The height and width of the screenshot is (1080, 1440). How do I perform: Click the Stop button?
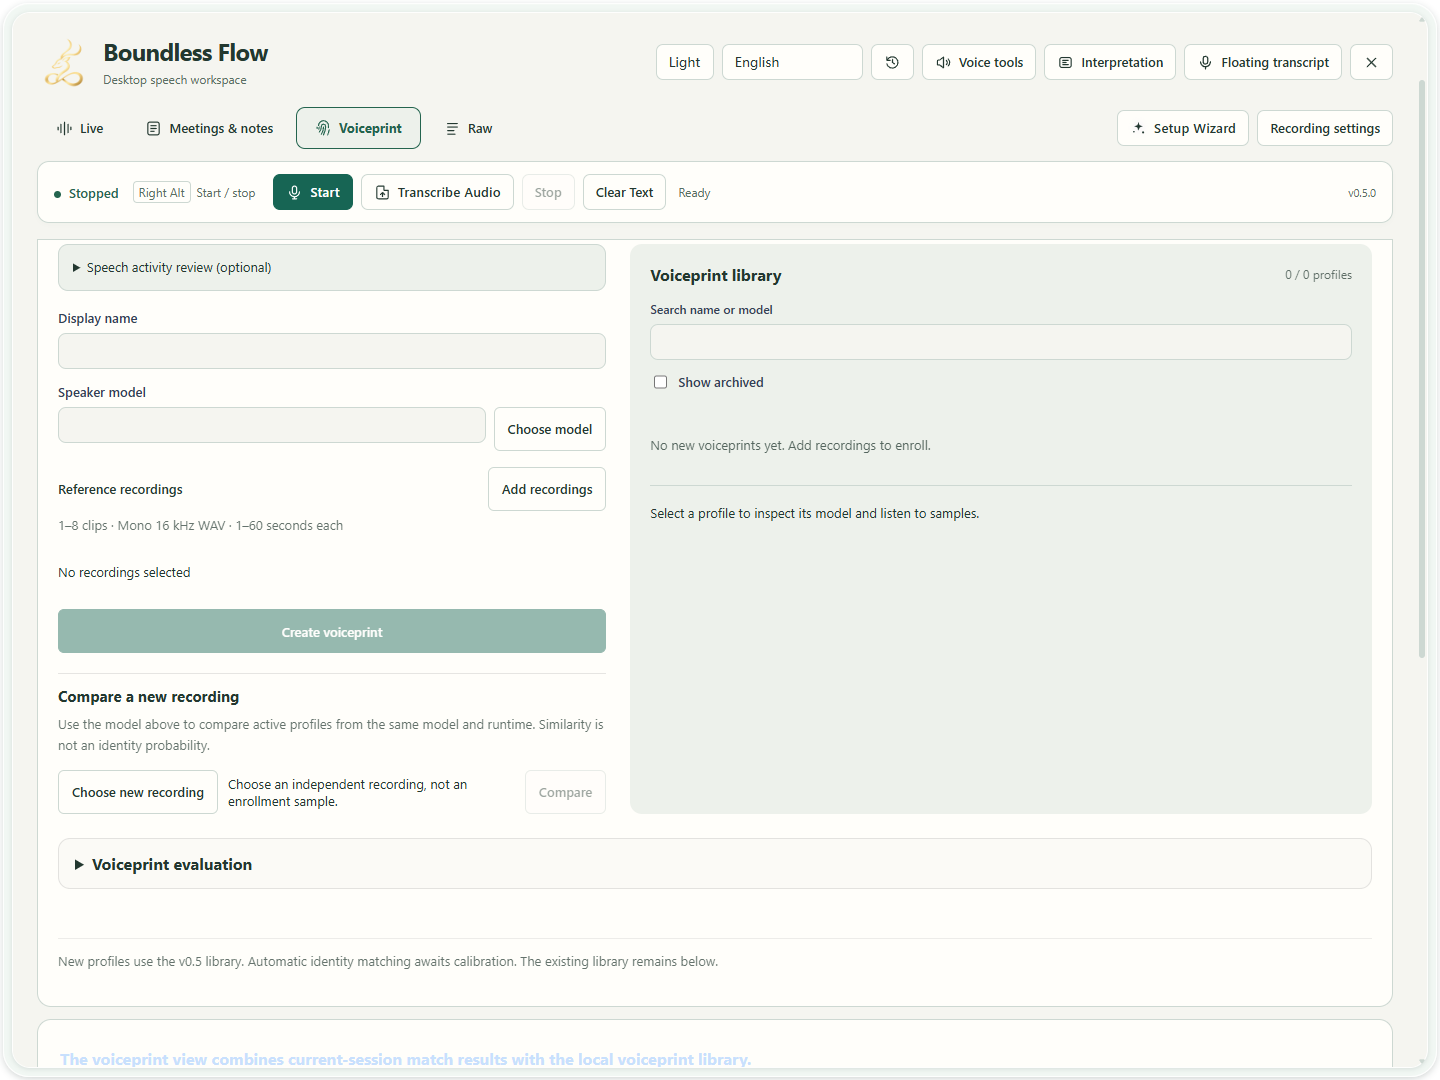[x=548, y=192]
